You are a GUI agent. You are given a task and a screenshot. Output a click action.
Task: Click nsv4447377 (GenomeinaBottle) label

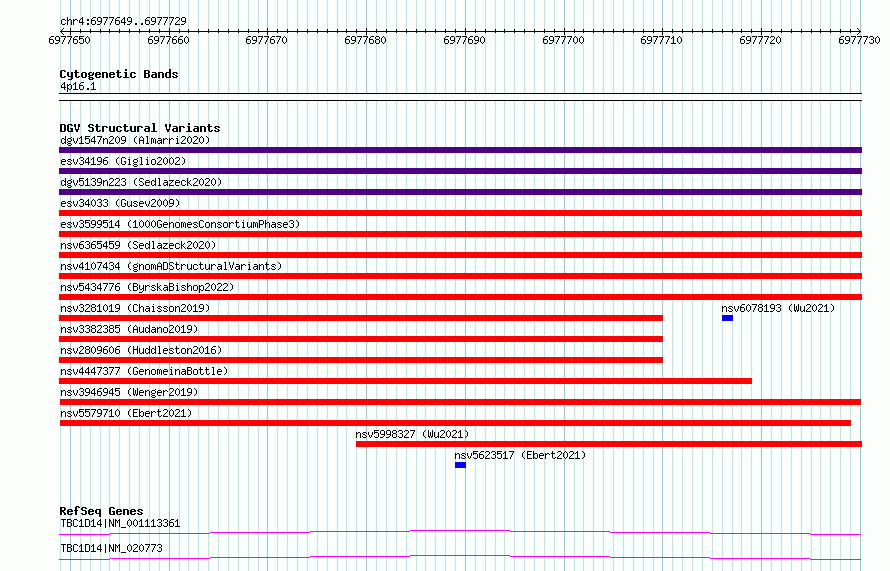point(144,371)
